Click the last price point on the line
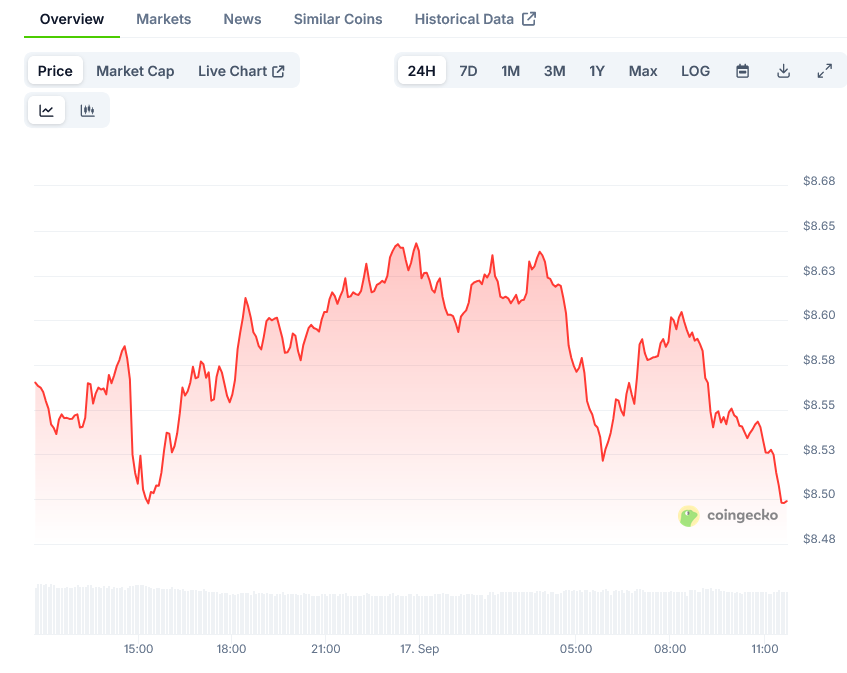 click(x=786, y=501)
